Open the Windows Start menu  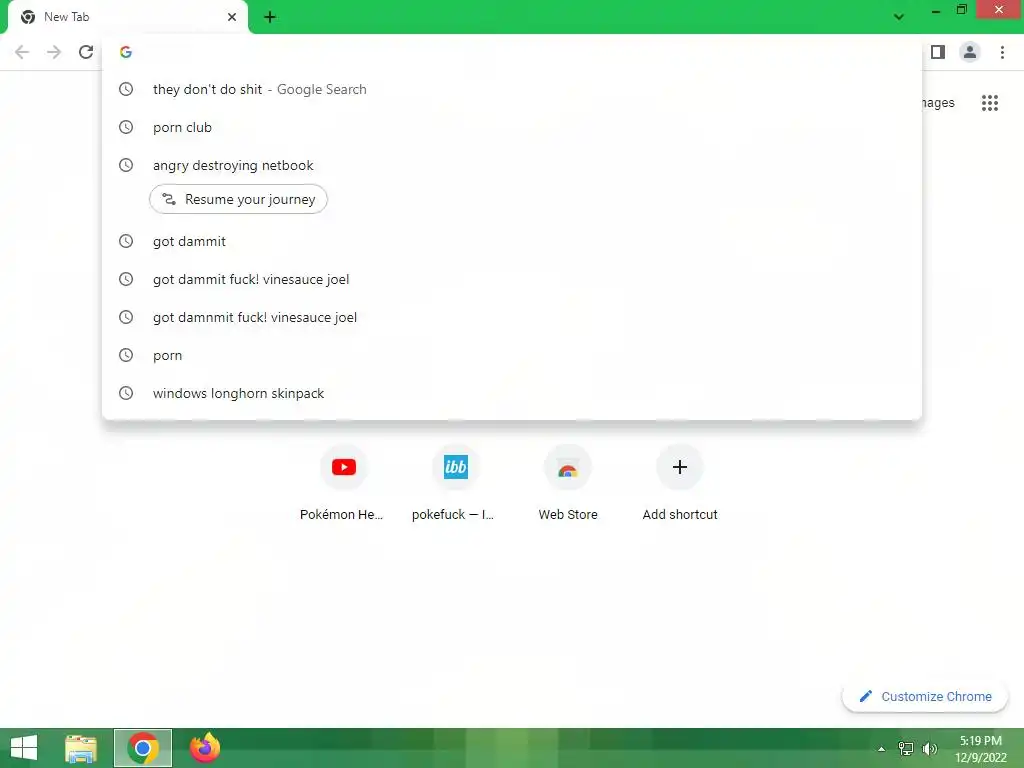(x=24, y=748)
